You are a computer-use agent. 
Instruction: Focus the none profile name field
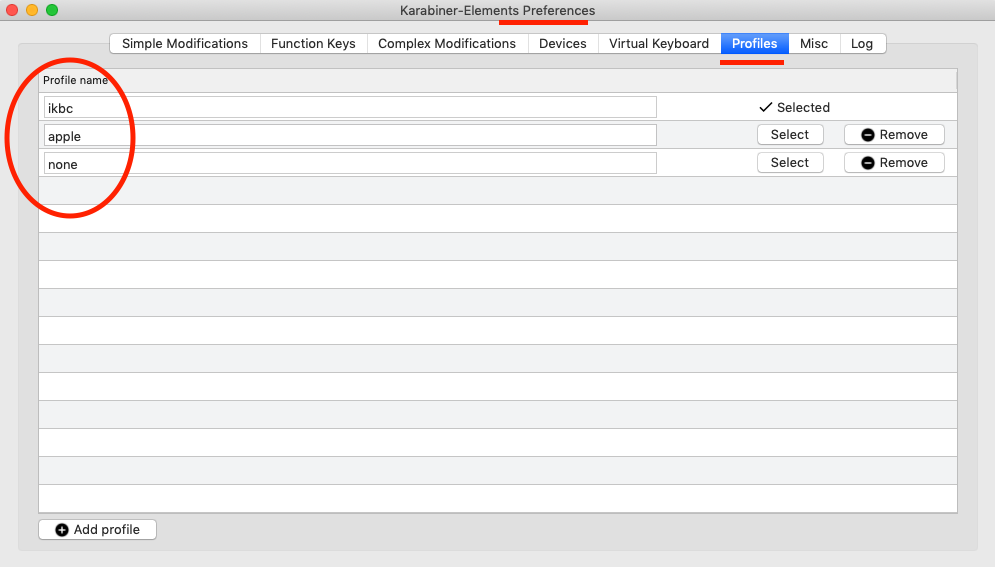click(x=350, y=164)
